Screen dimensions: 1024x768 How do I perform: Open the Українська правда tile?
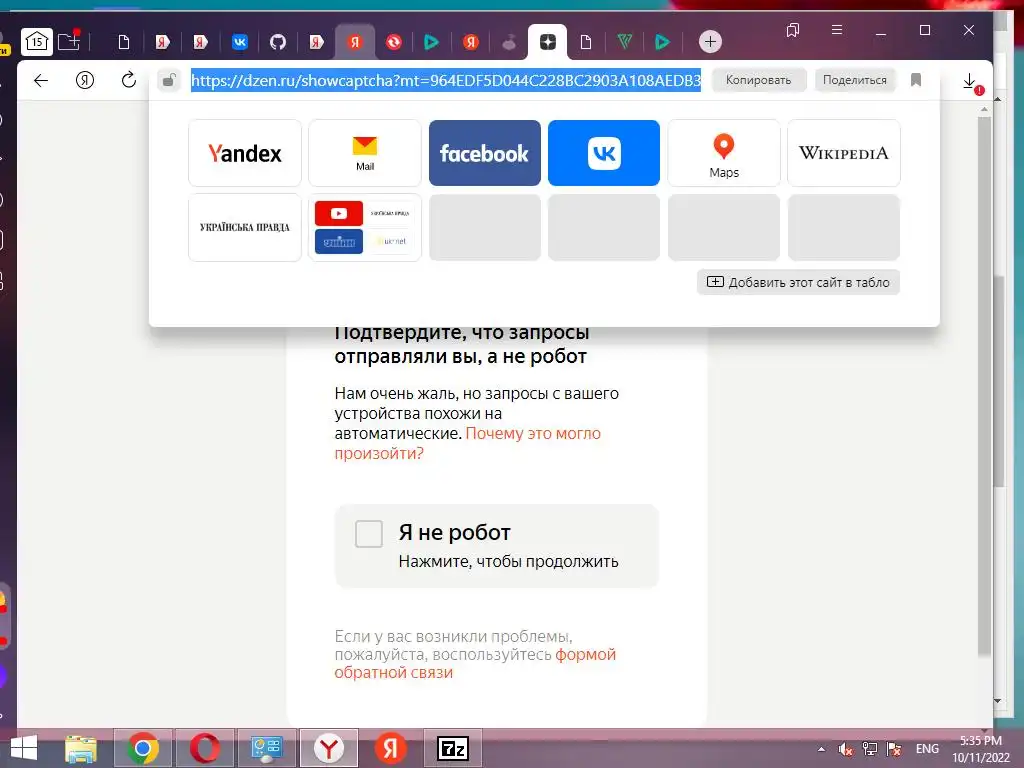[x=245, y=227]
